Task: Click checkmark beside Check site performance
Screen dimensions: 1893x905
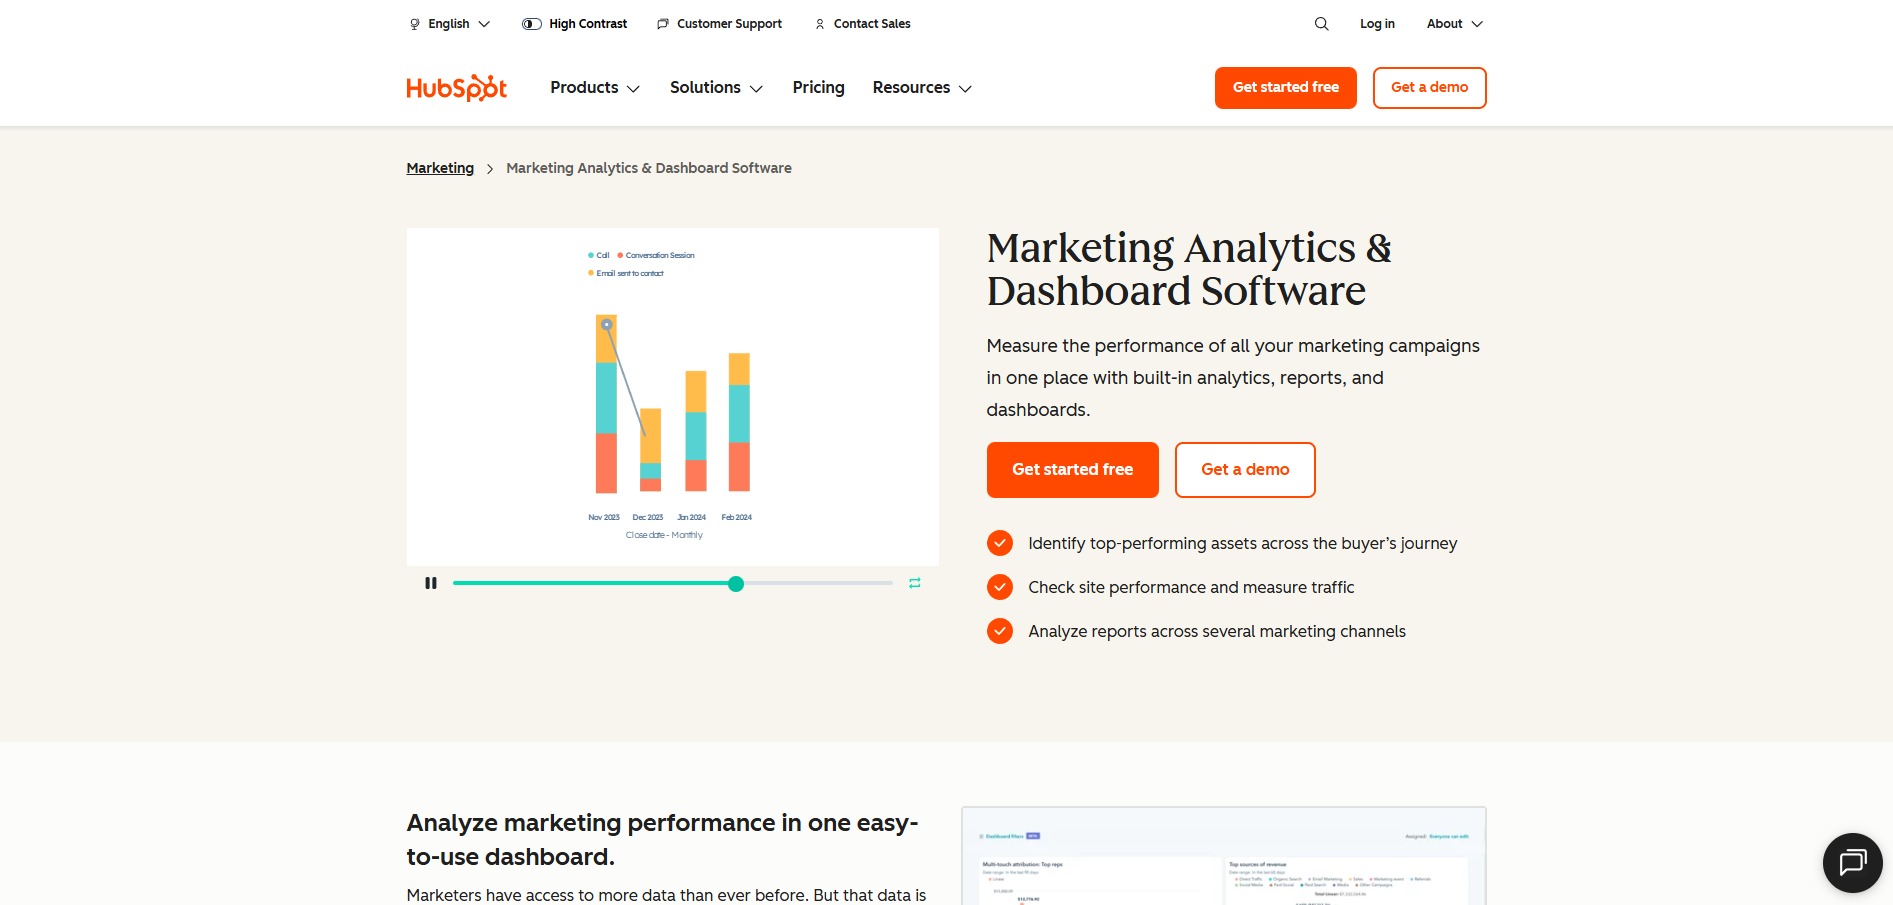Action: (x=1000, y=587)
